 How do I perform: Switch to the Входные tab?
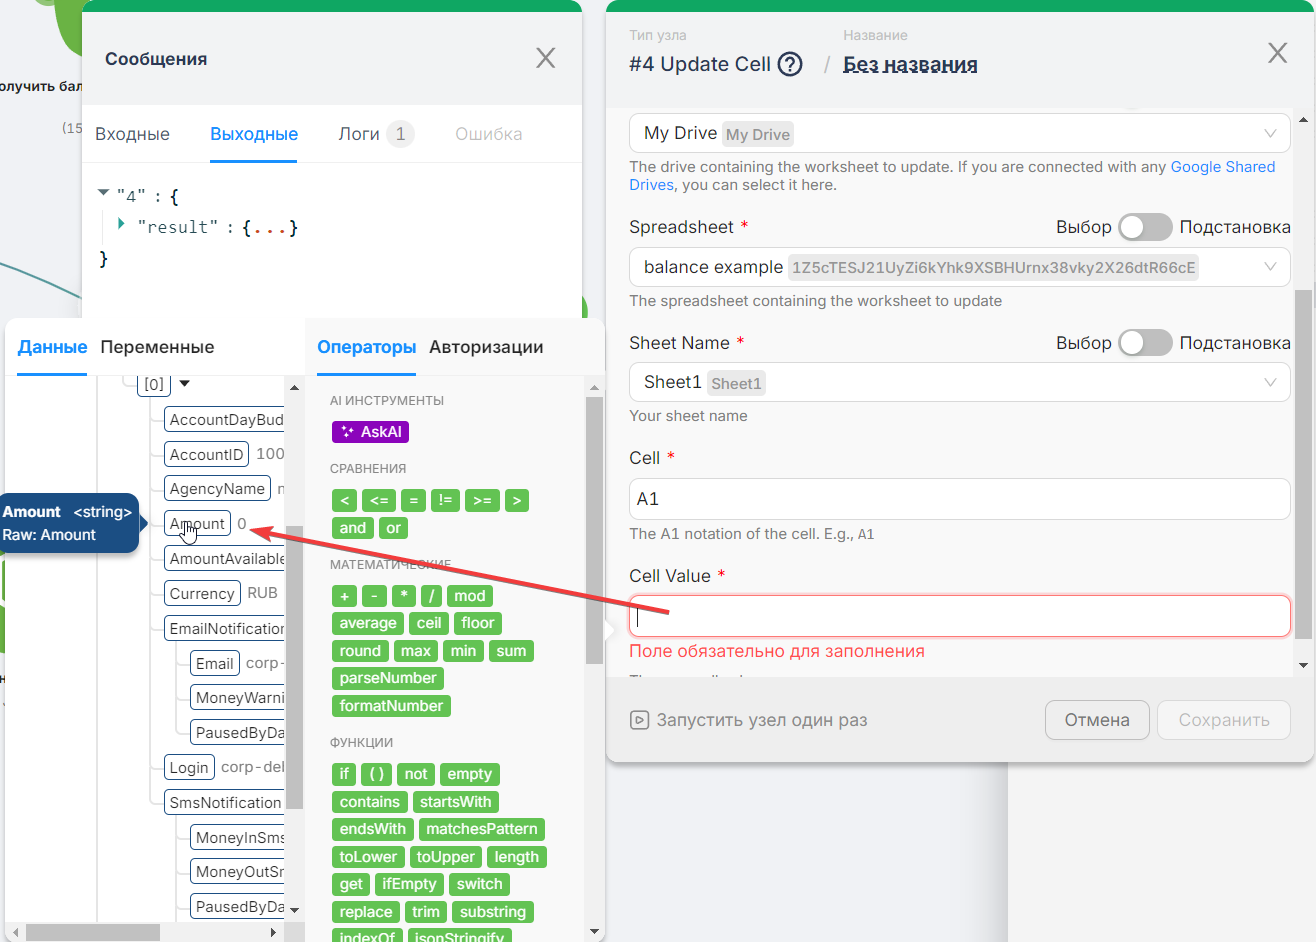tap(132, 134)
